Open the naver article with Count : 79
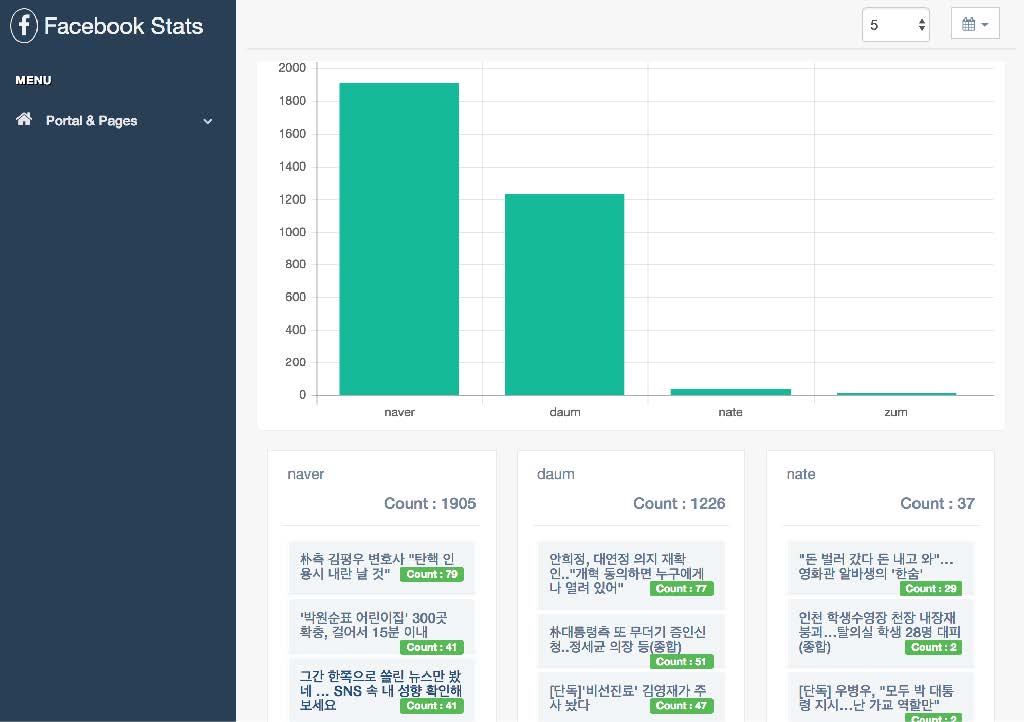The width and height of the screenshot is (1024, 722). coord(381,567)
